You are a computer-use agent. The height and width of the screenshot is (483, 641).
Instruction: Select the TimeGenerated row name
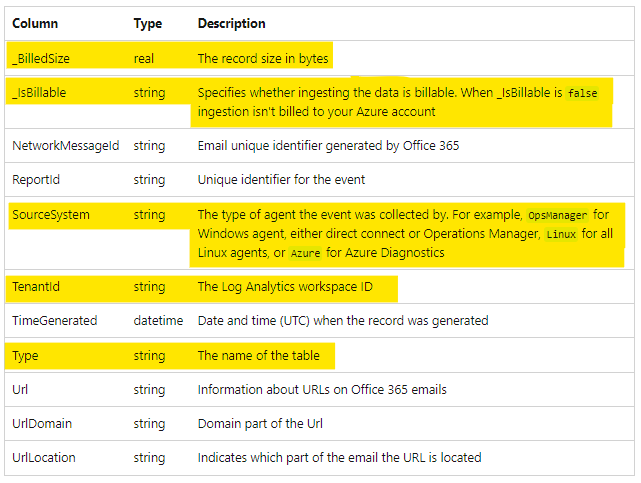pos(55,321)
